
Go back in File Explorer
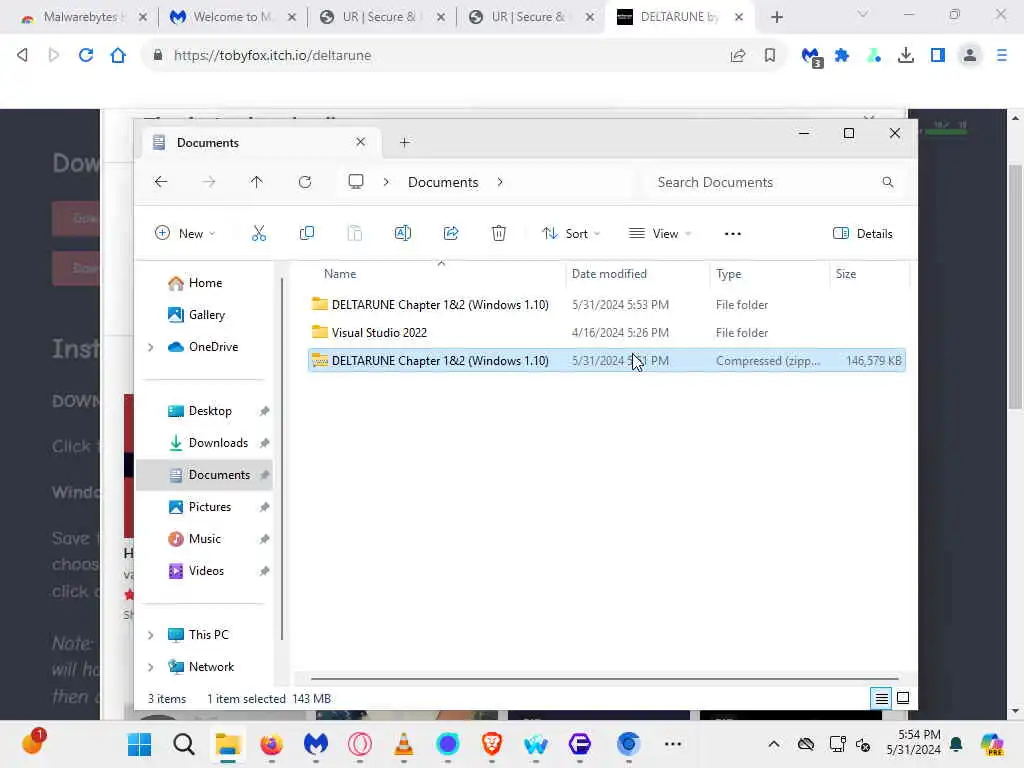tap(161, 182)
